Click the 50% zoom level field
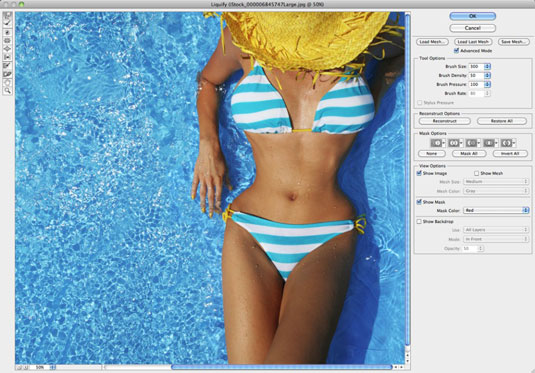535x373 pixels. 39,368
